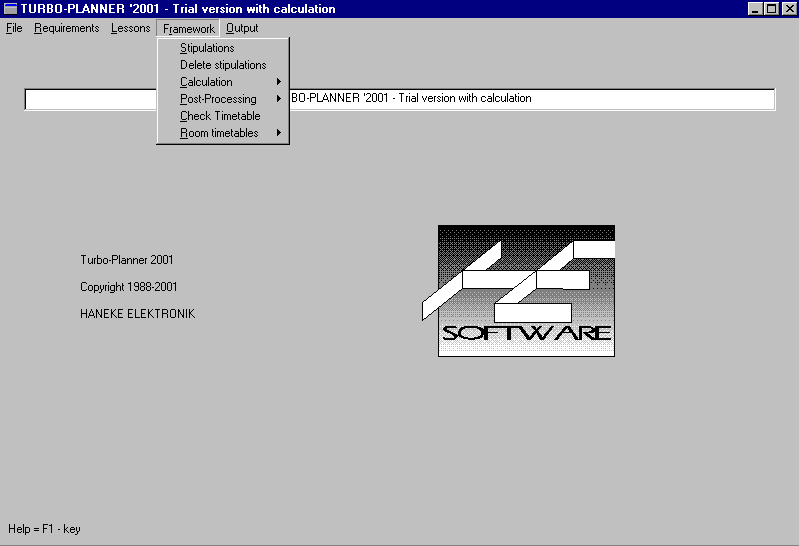Expand the Post-Processing submenu
The height and width of the screenshot is (546, 799).
tap(223, 99)
